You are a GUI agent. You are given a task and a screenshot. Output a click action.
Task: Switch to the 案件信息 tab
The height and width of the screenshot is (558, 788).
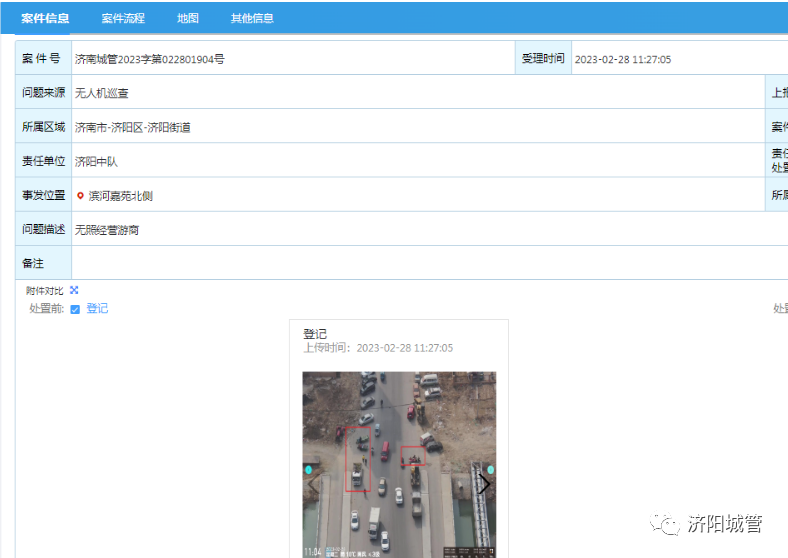45,18
